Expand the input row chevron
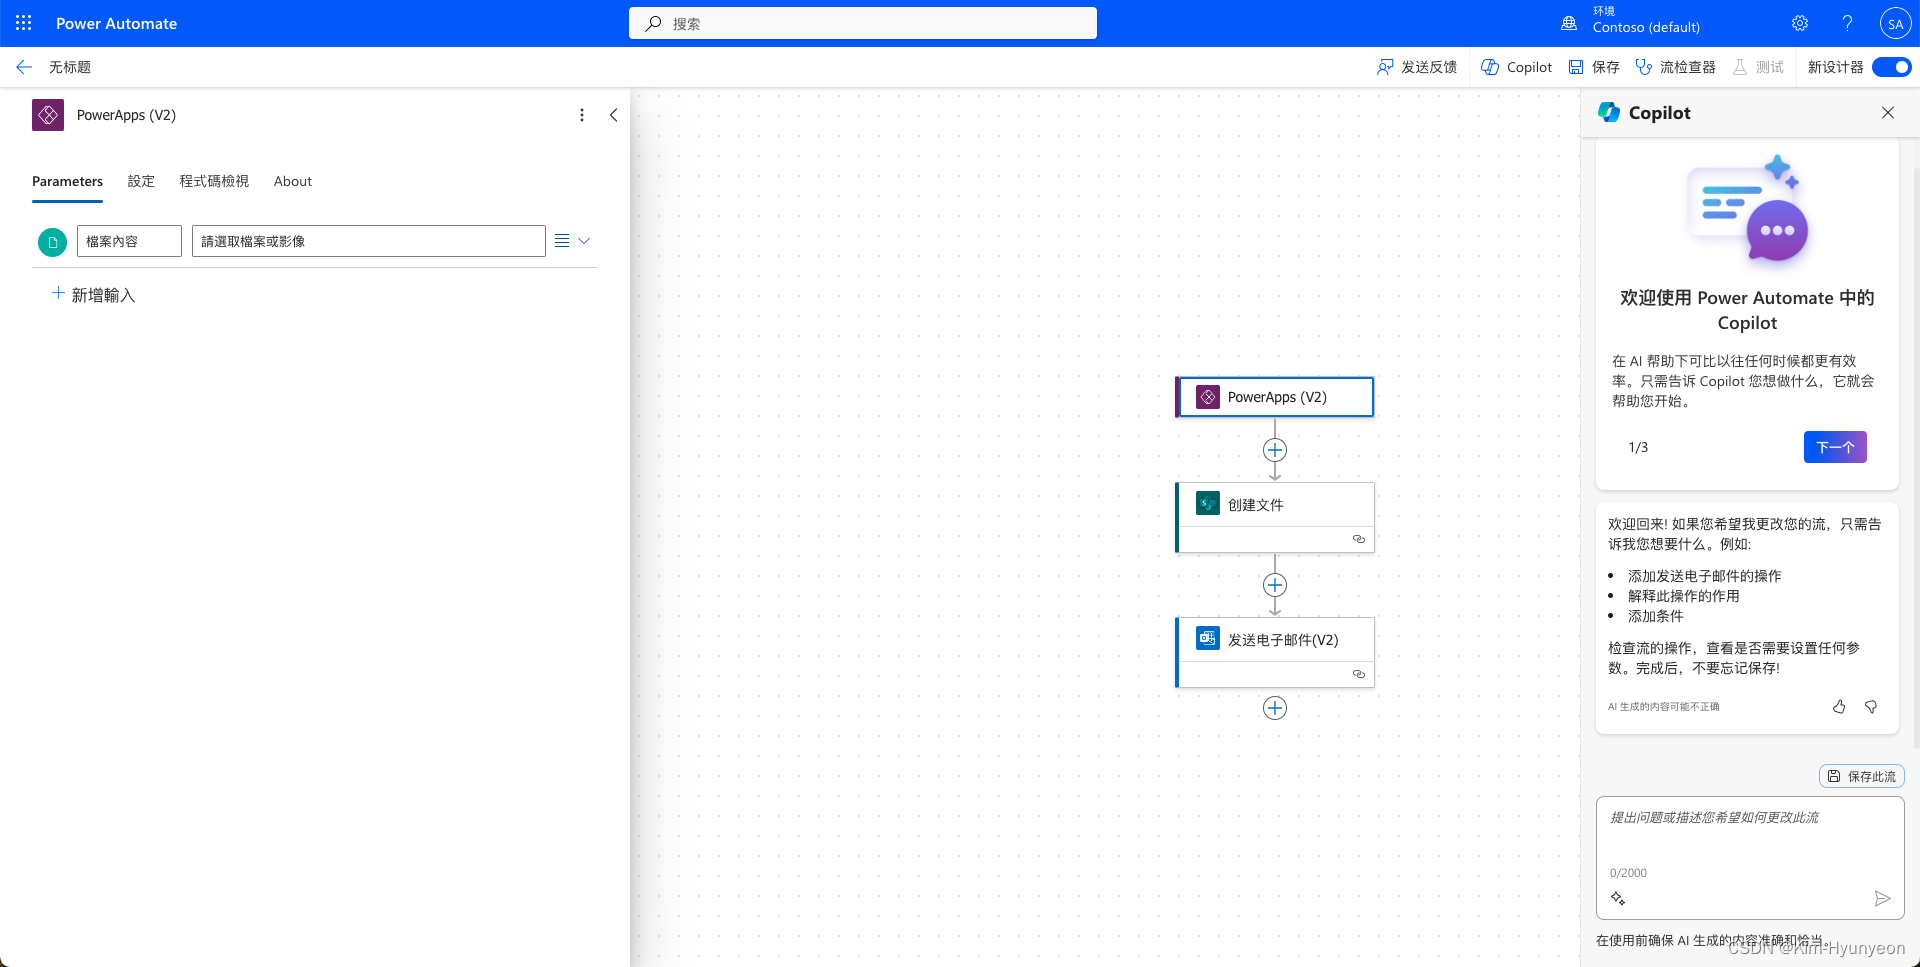1920x967 pixels. (585, 241)
